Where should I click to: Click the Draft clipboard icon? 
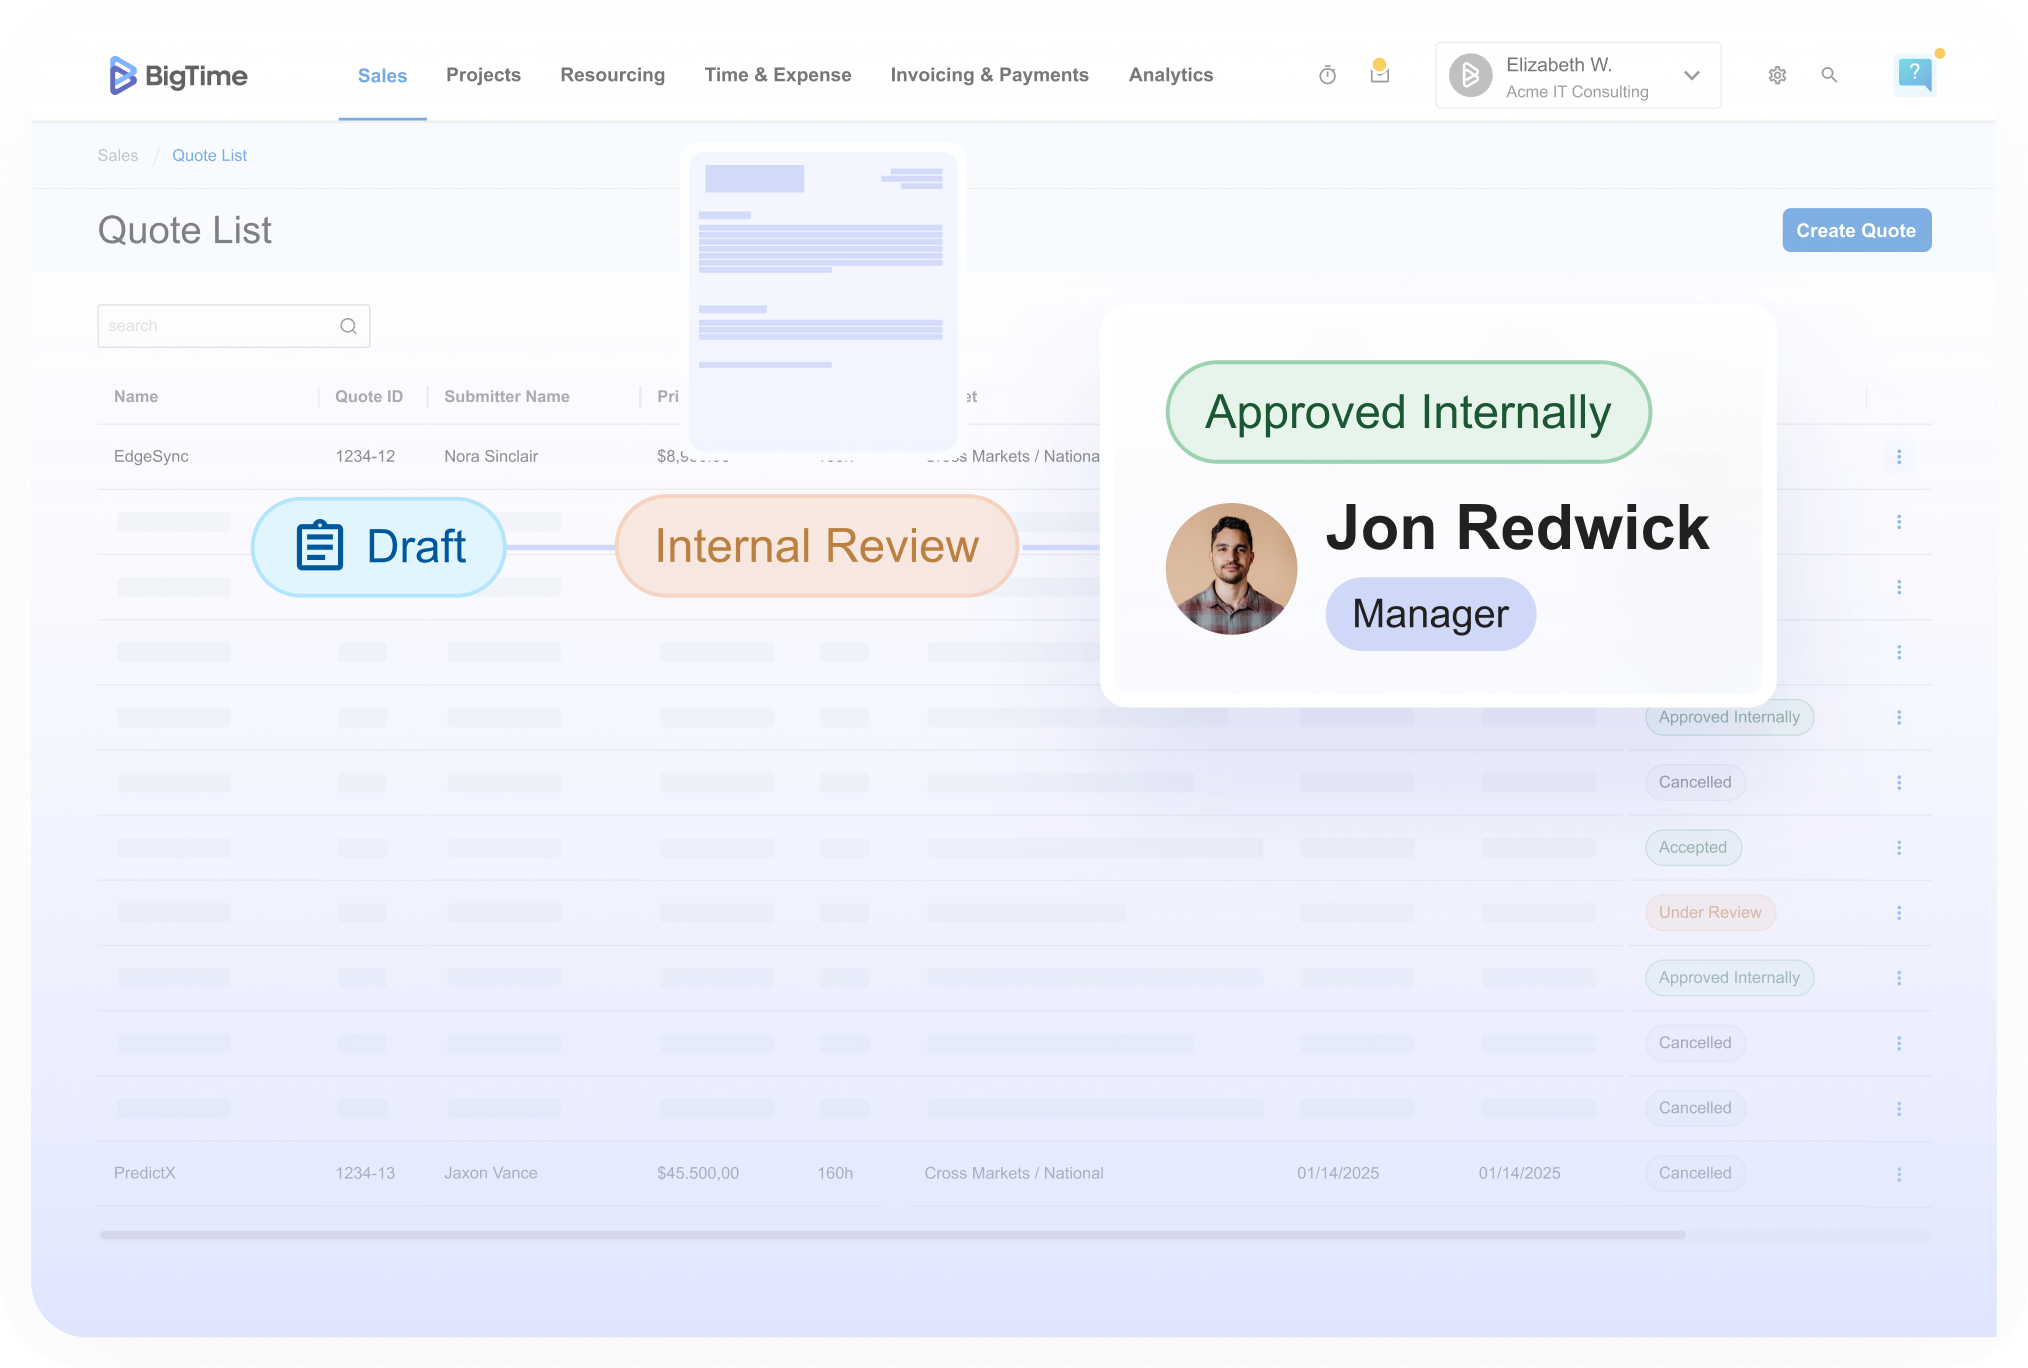[320, 546]
